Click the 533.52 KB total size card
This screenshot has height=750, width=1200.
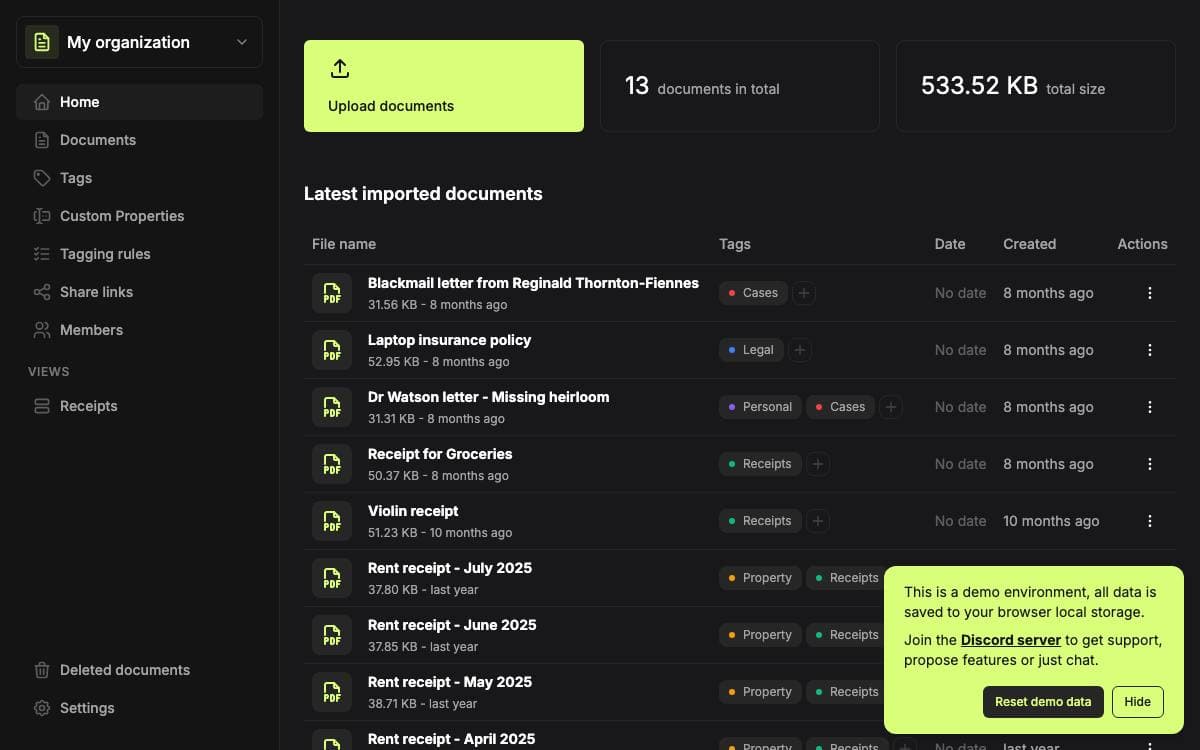(x=1036, y=86)
